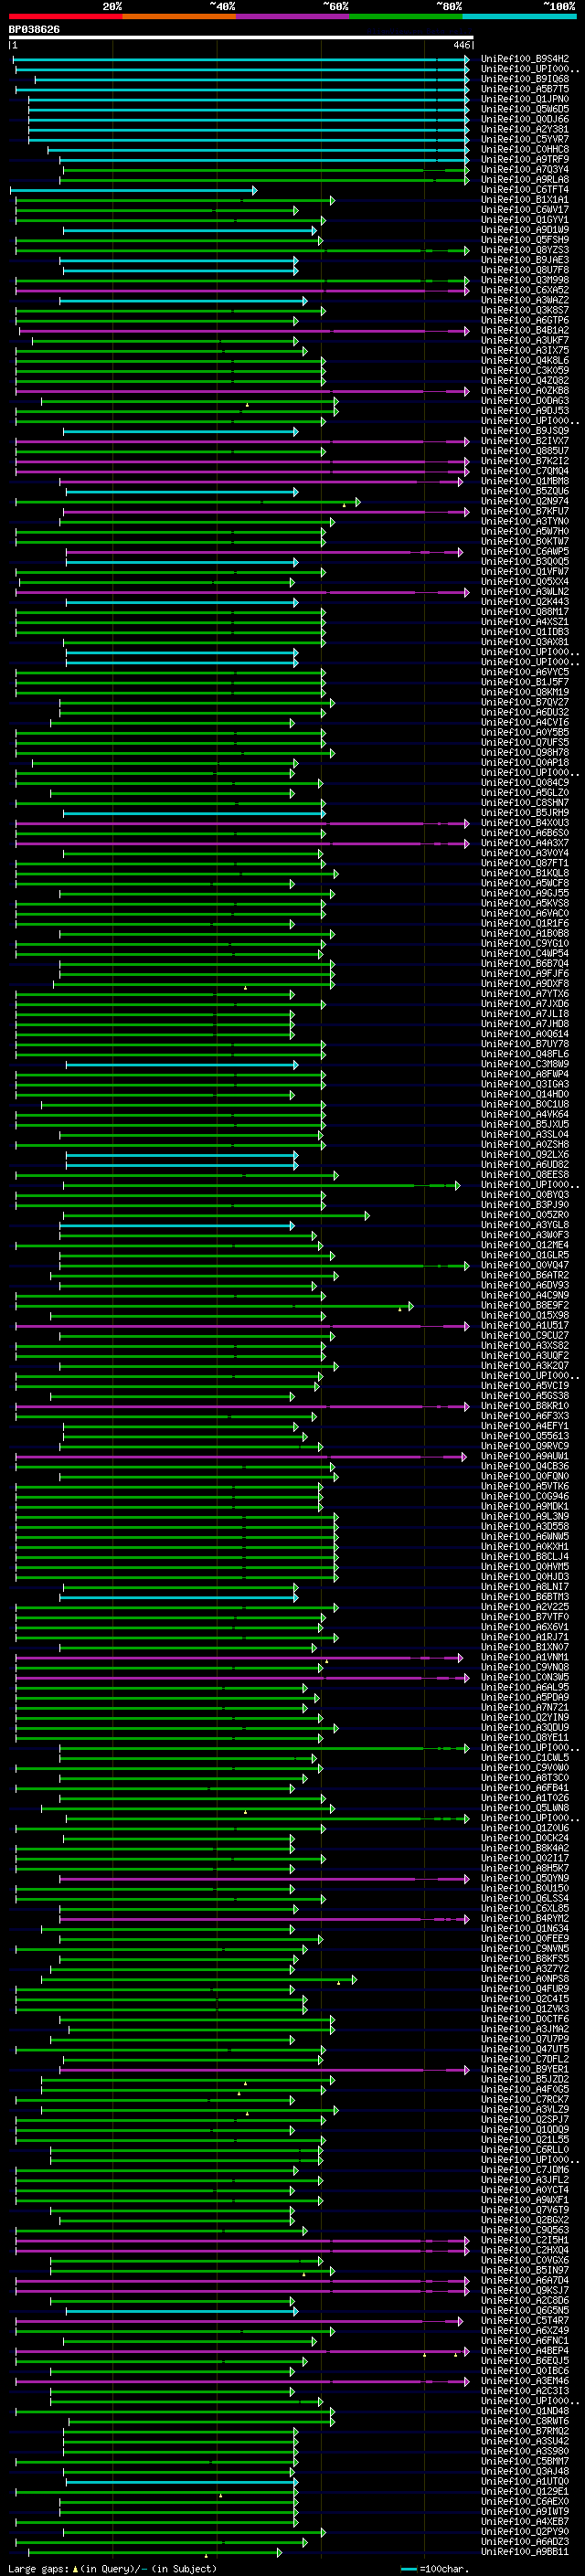Select hit UniRef100_Q1JPN0
Screen dimensions: 585x2576
click(x=525, y=99)
